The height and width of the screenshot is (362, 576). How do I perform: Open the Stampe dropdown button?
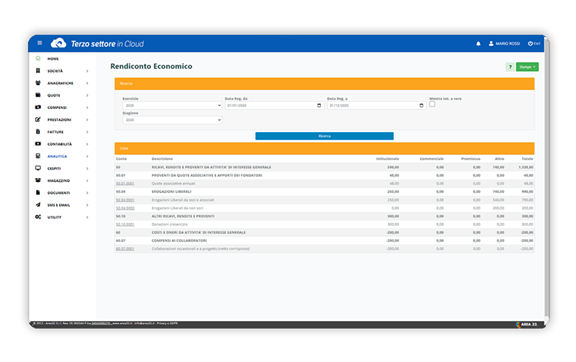527,67
